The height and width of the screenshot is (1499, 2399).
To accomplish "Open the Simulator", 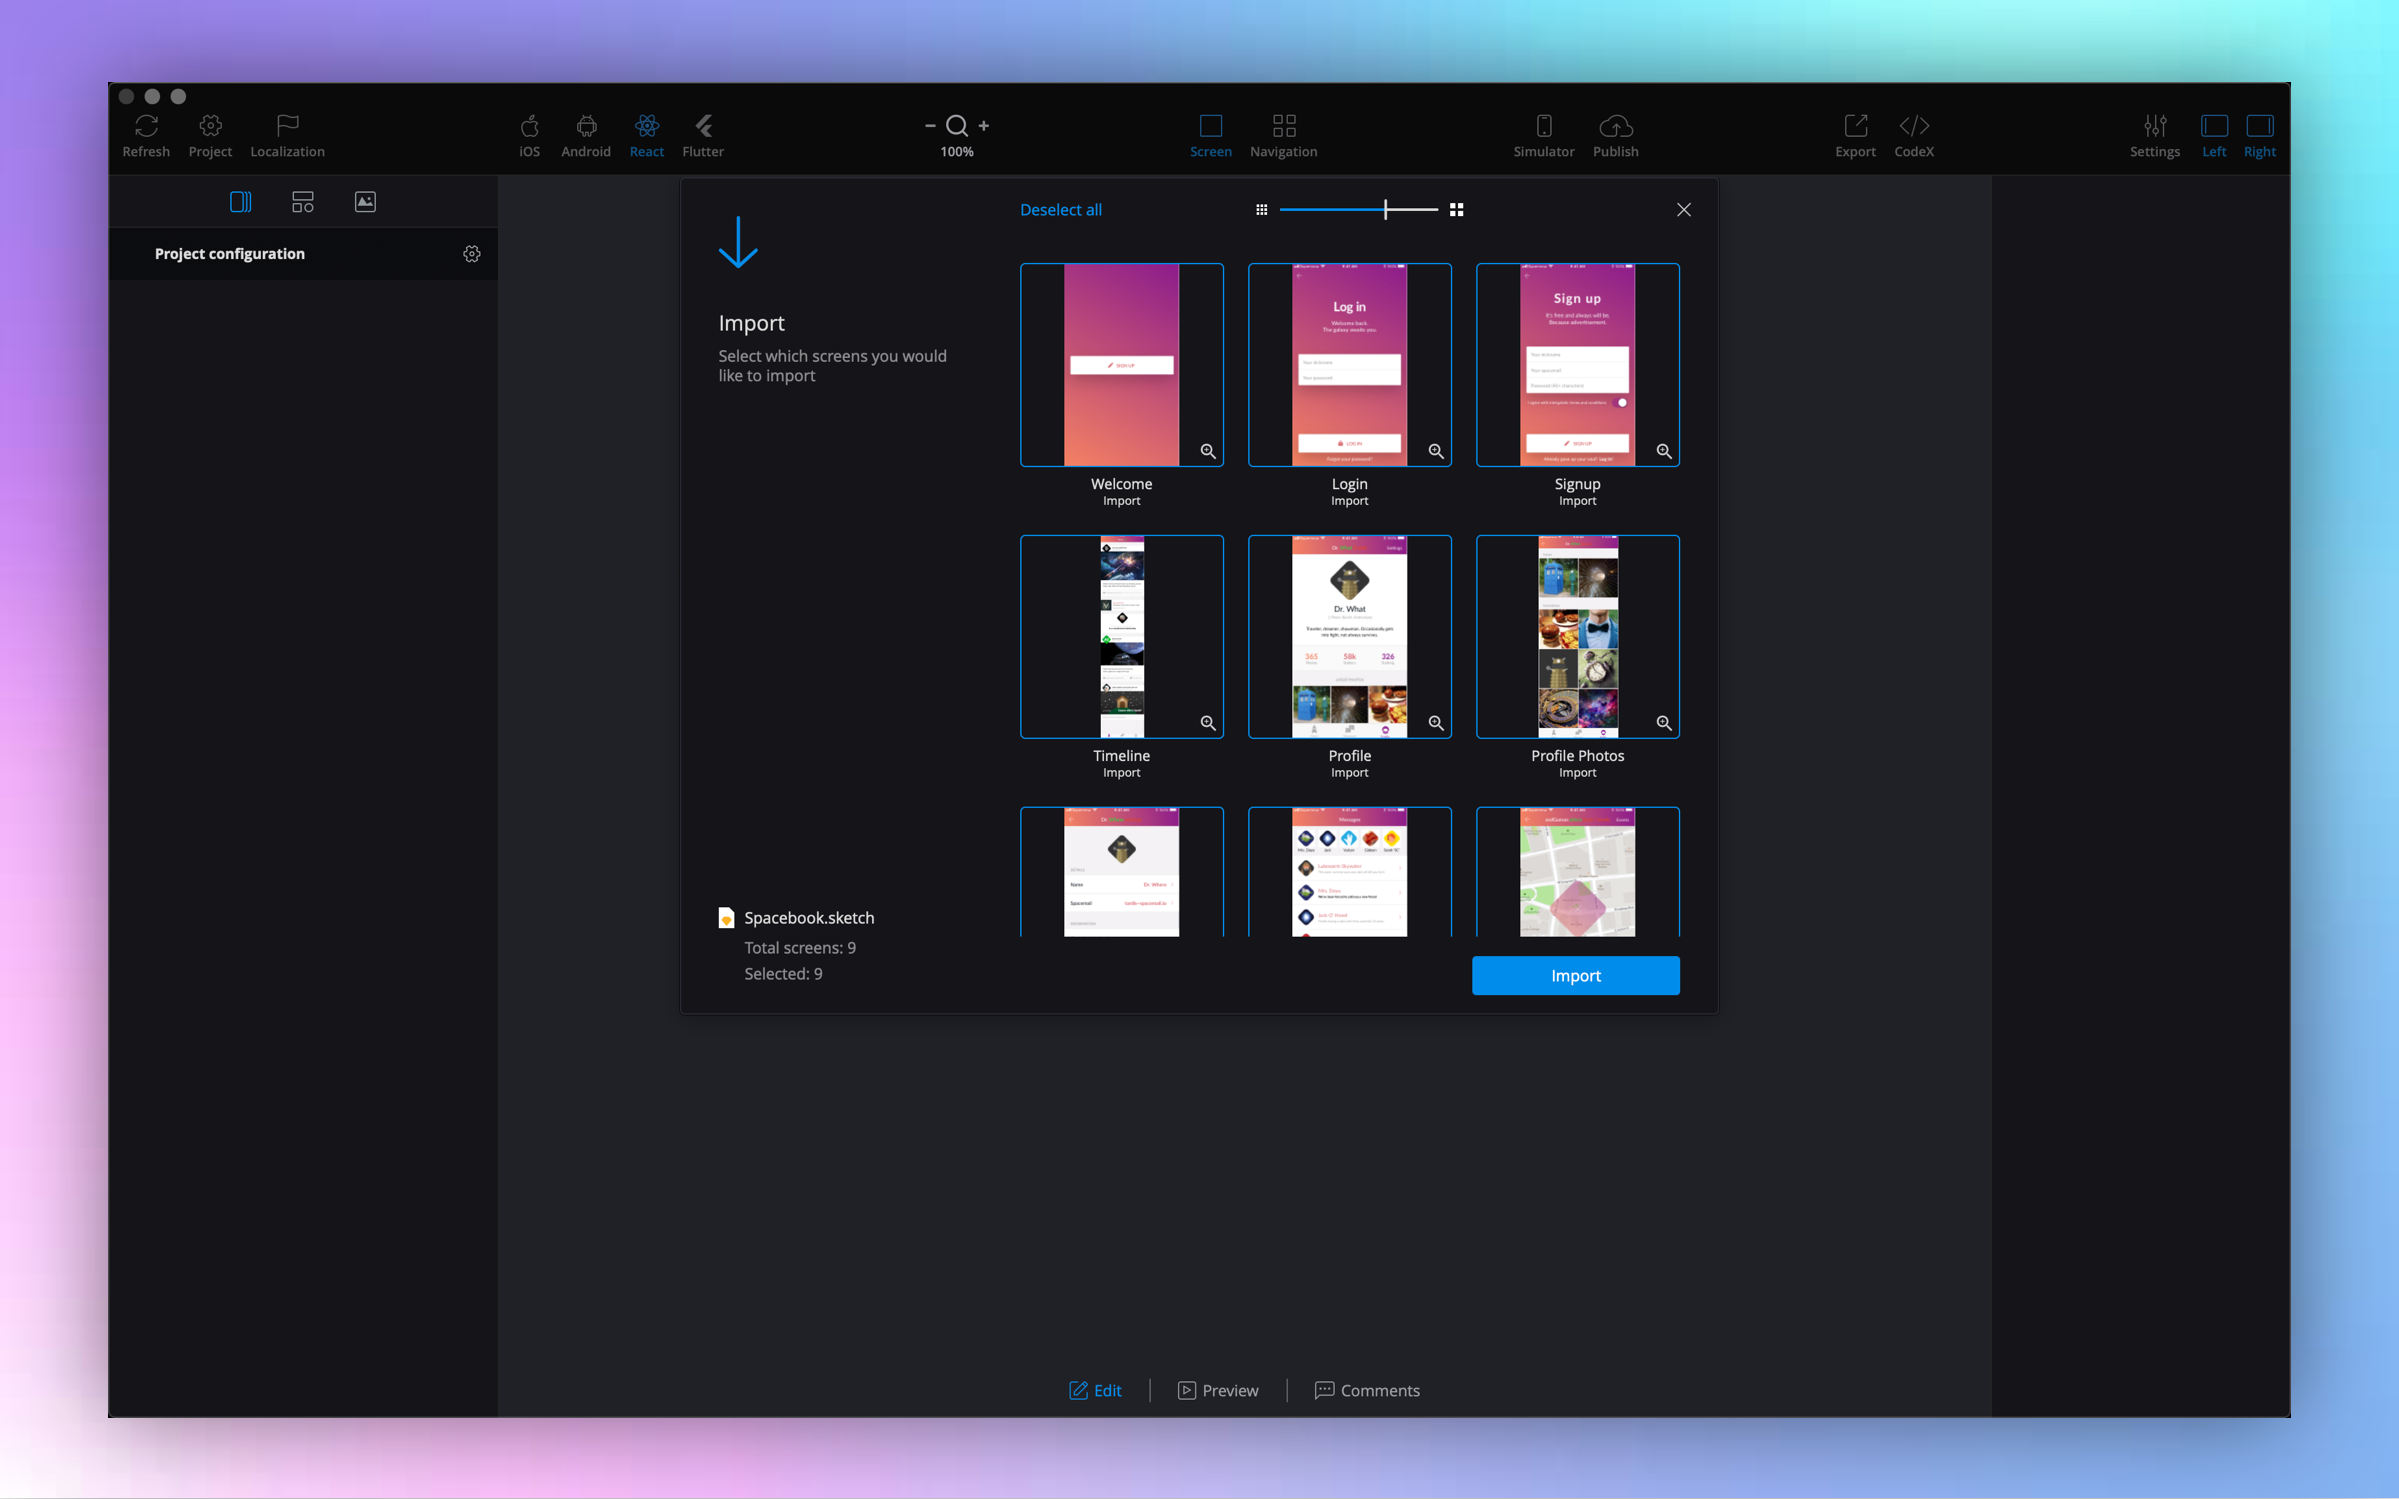I will tap(1543, 127).
